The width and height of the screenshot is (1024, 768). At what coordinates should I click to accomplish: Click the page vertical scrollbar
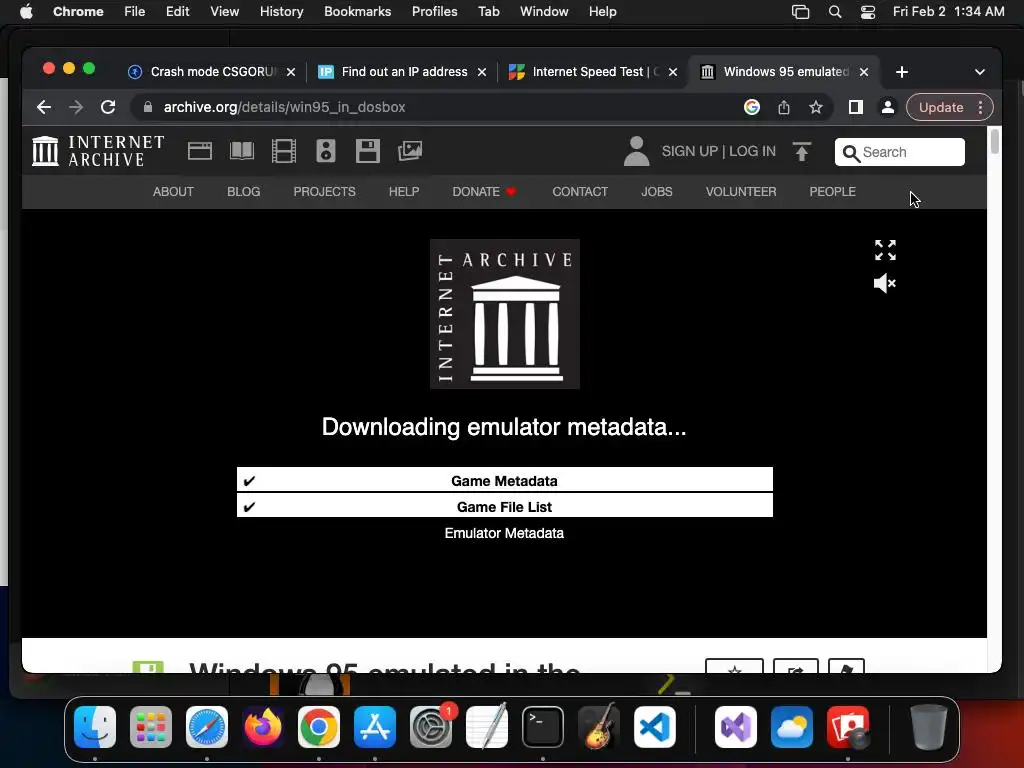994,141
